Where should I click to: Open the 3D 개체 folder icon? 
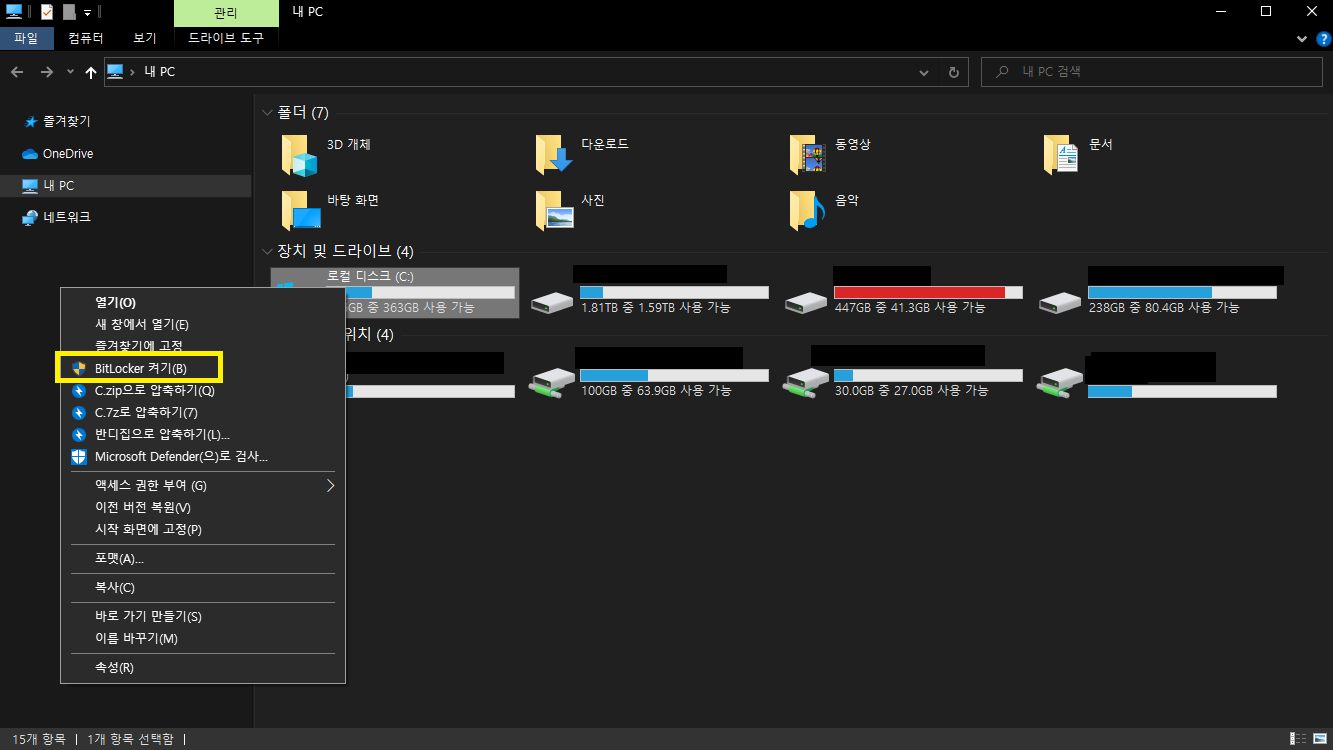pos(299,155)
